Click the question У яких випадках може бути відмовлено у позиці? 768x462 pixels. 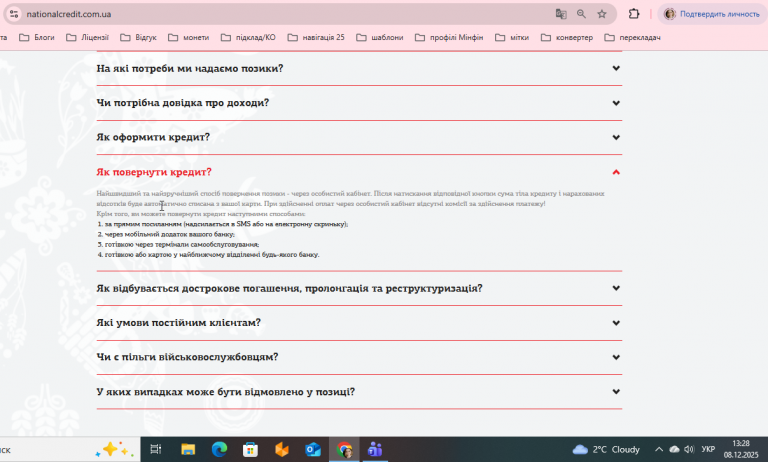coord(226,392)
